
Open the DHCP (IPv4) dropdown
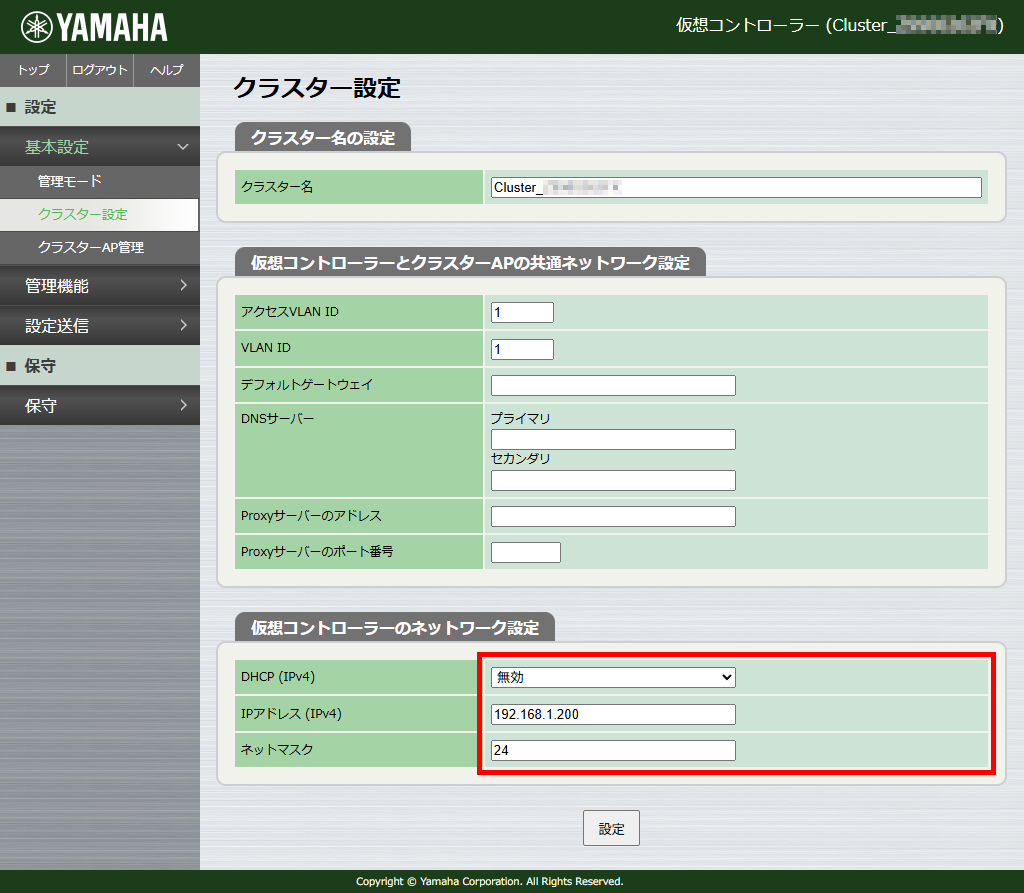[613, 677]
